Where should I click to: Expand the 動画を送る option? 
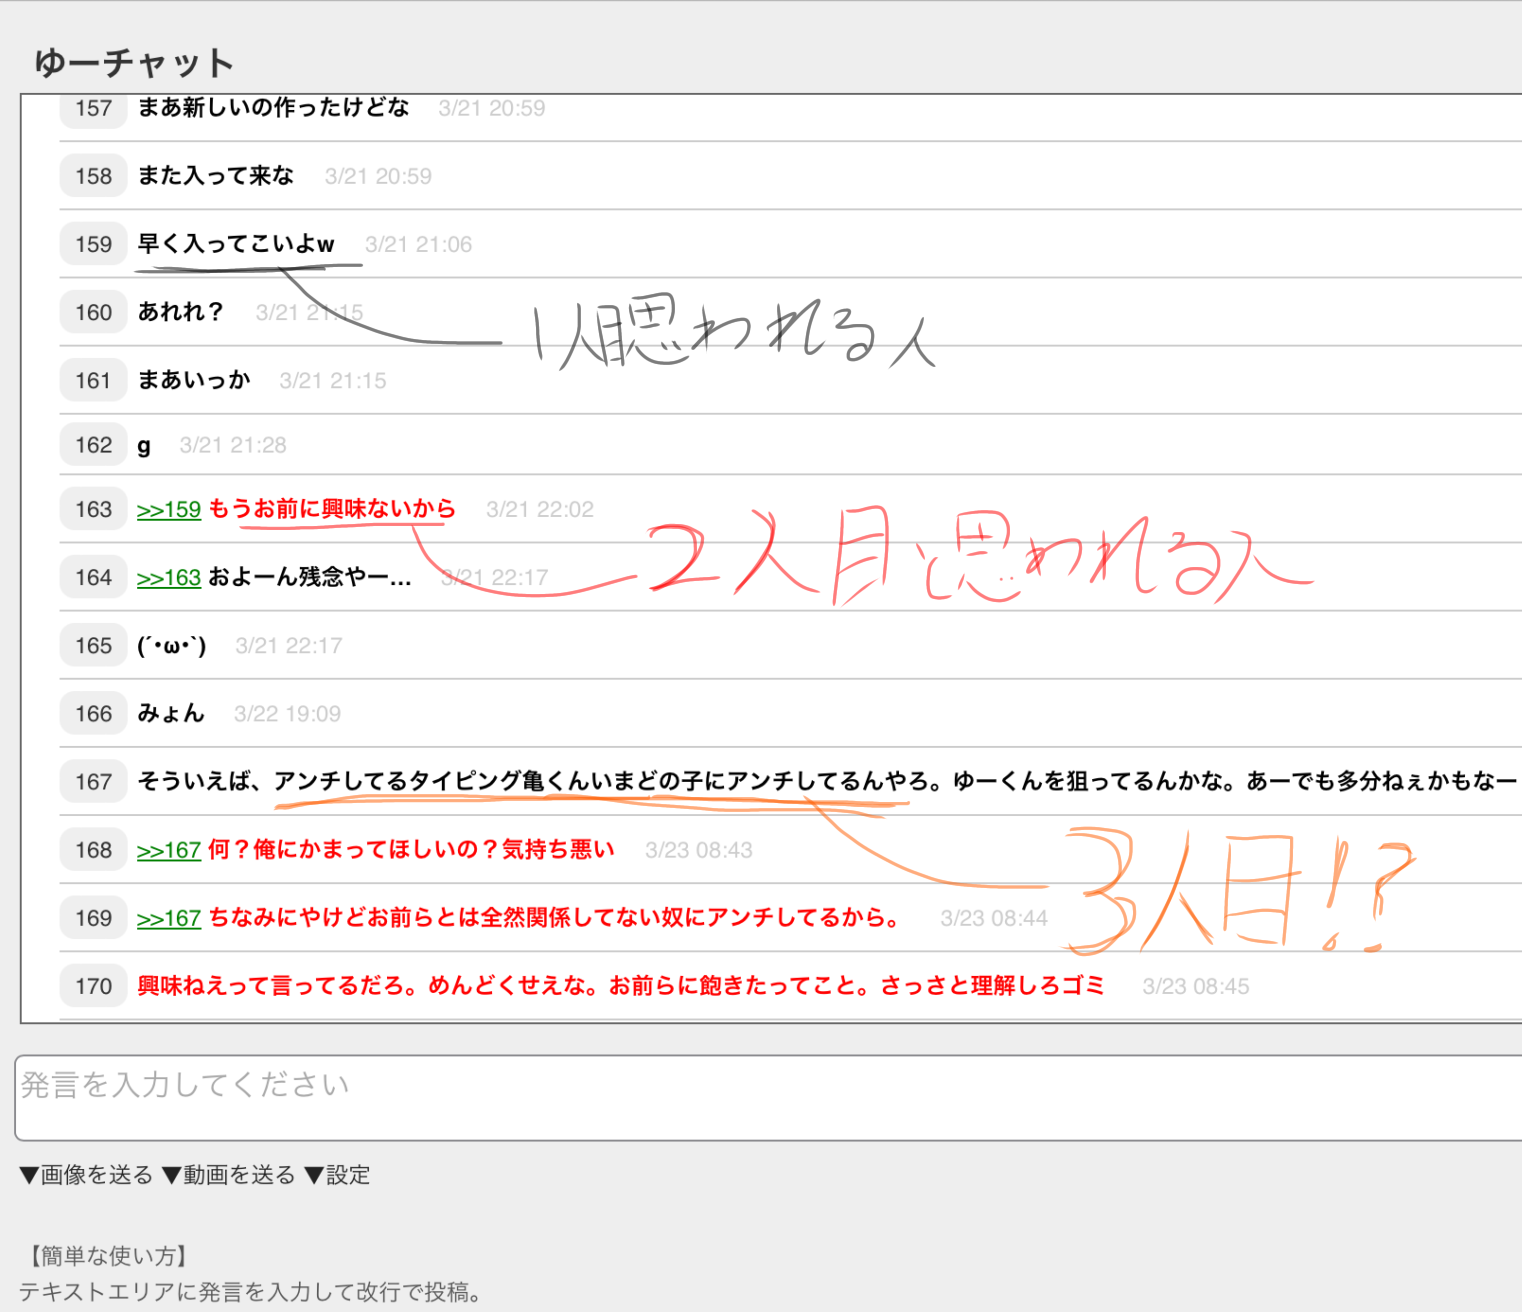[x=229, y=1175]
